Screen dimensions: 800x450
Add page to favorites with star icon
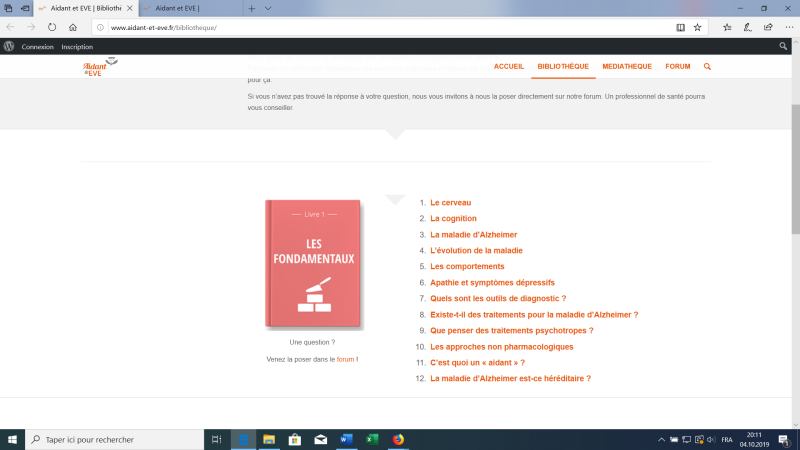coord(697,27)
